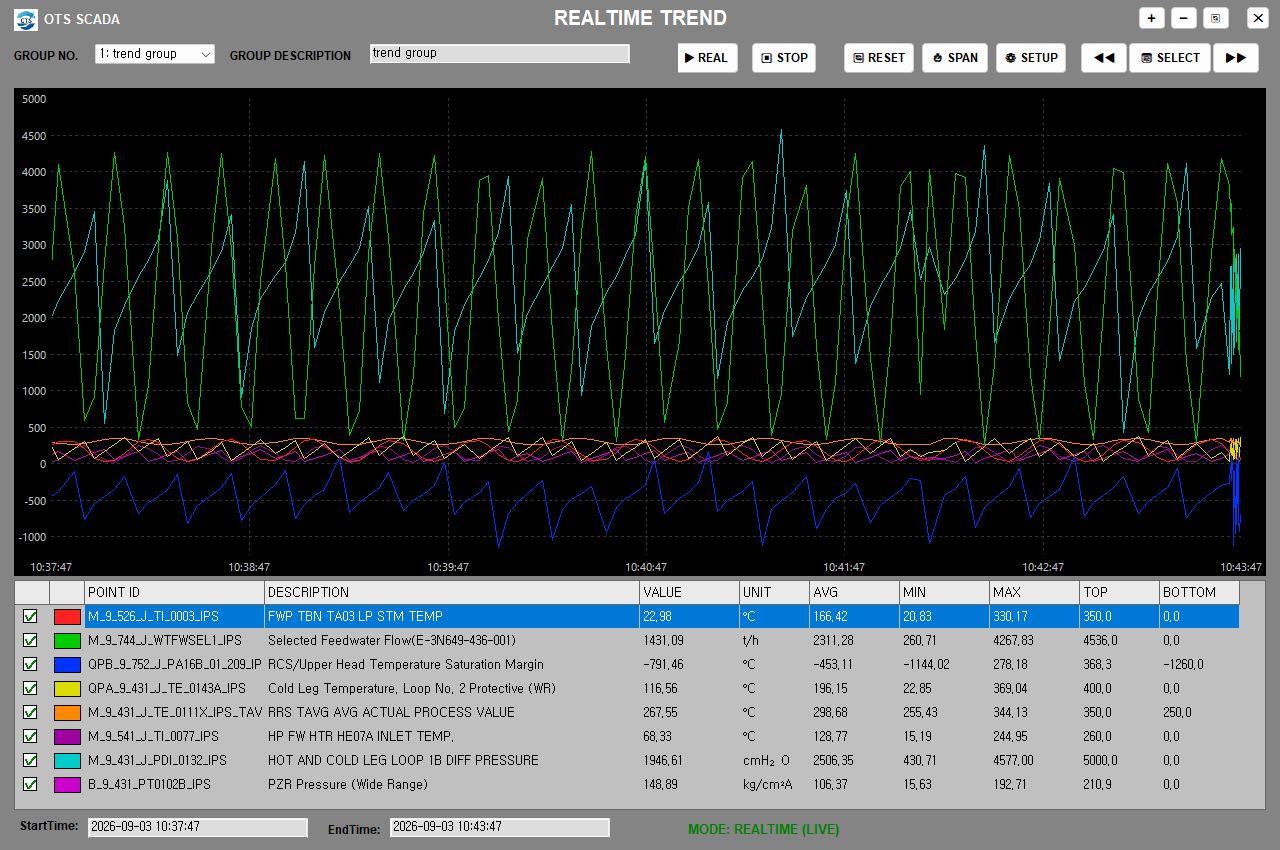Open the SELECT point dialog
The height and width of the screenshot is (850, 1280).
1170,58
